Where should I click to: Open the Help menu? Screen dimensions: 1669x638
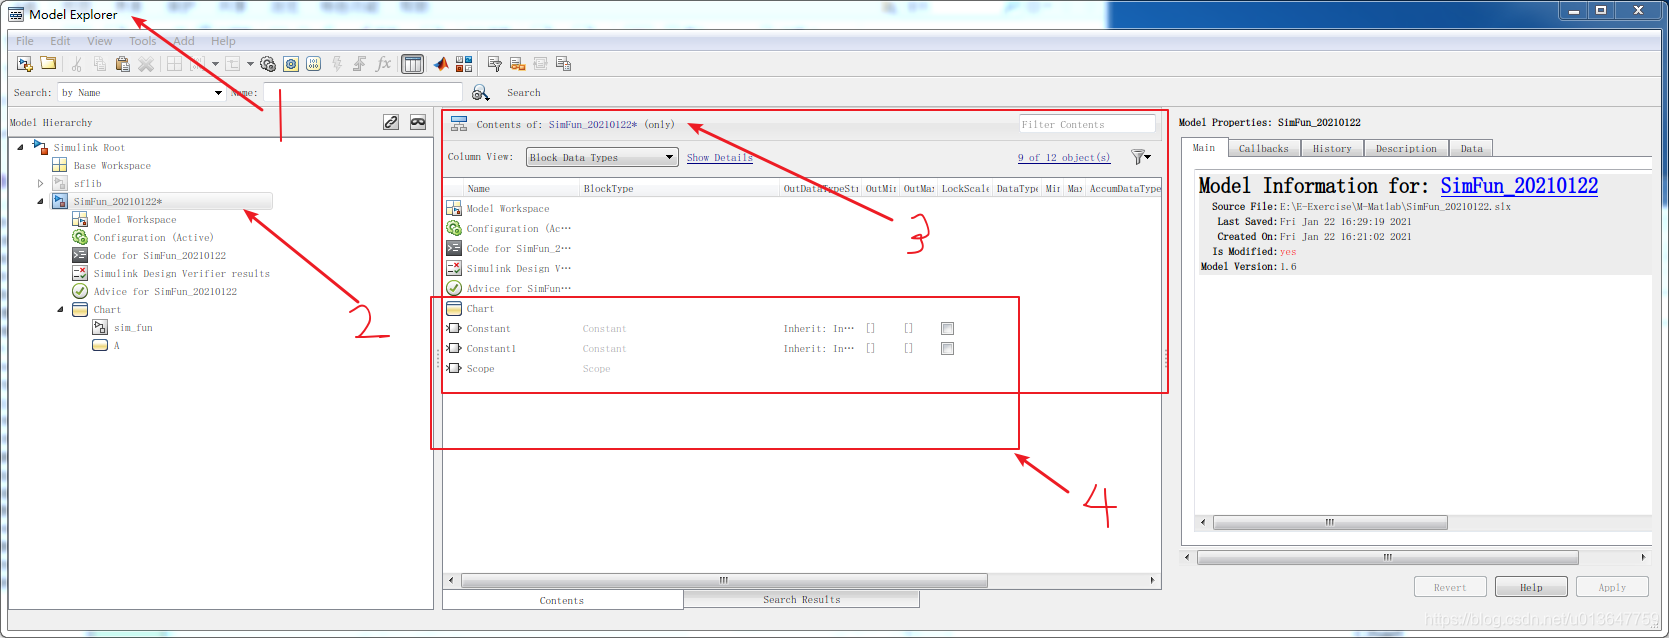coord(223,41)
